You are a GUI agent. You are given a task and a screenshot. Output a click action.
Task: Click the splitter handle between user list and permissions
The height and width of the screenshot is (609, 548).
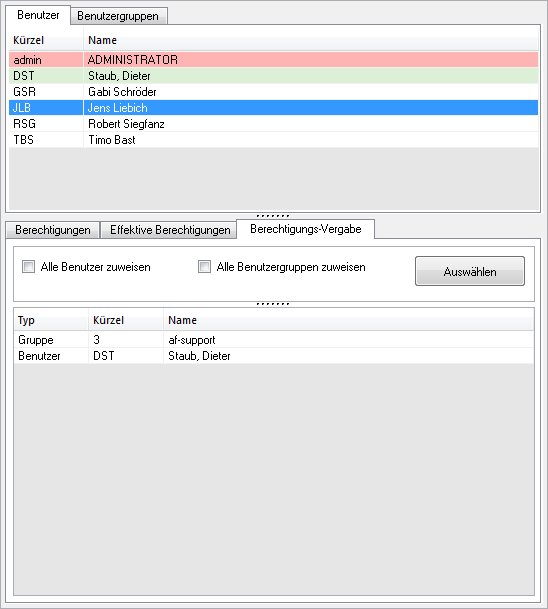pyautogui.click(x=273, y=216)
